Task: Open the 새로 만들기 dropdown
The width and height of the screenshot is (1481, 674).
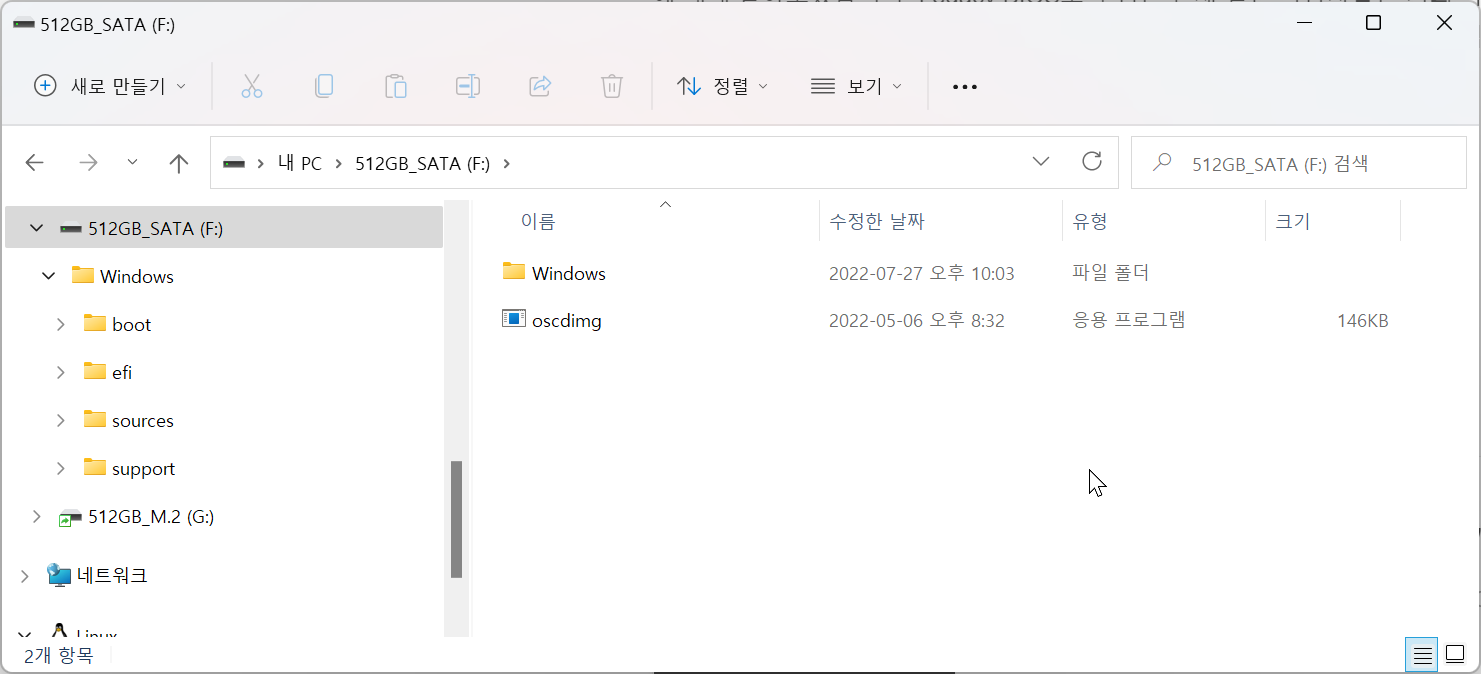Action: coord(110,86)
